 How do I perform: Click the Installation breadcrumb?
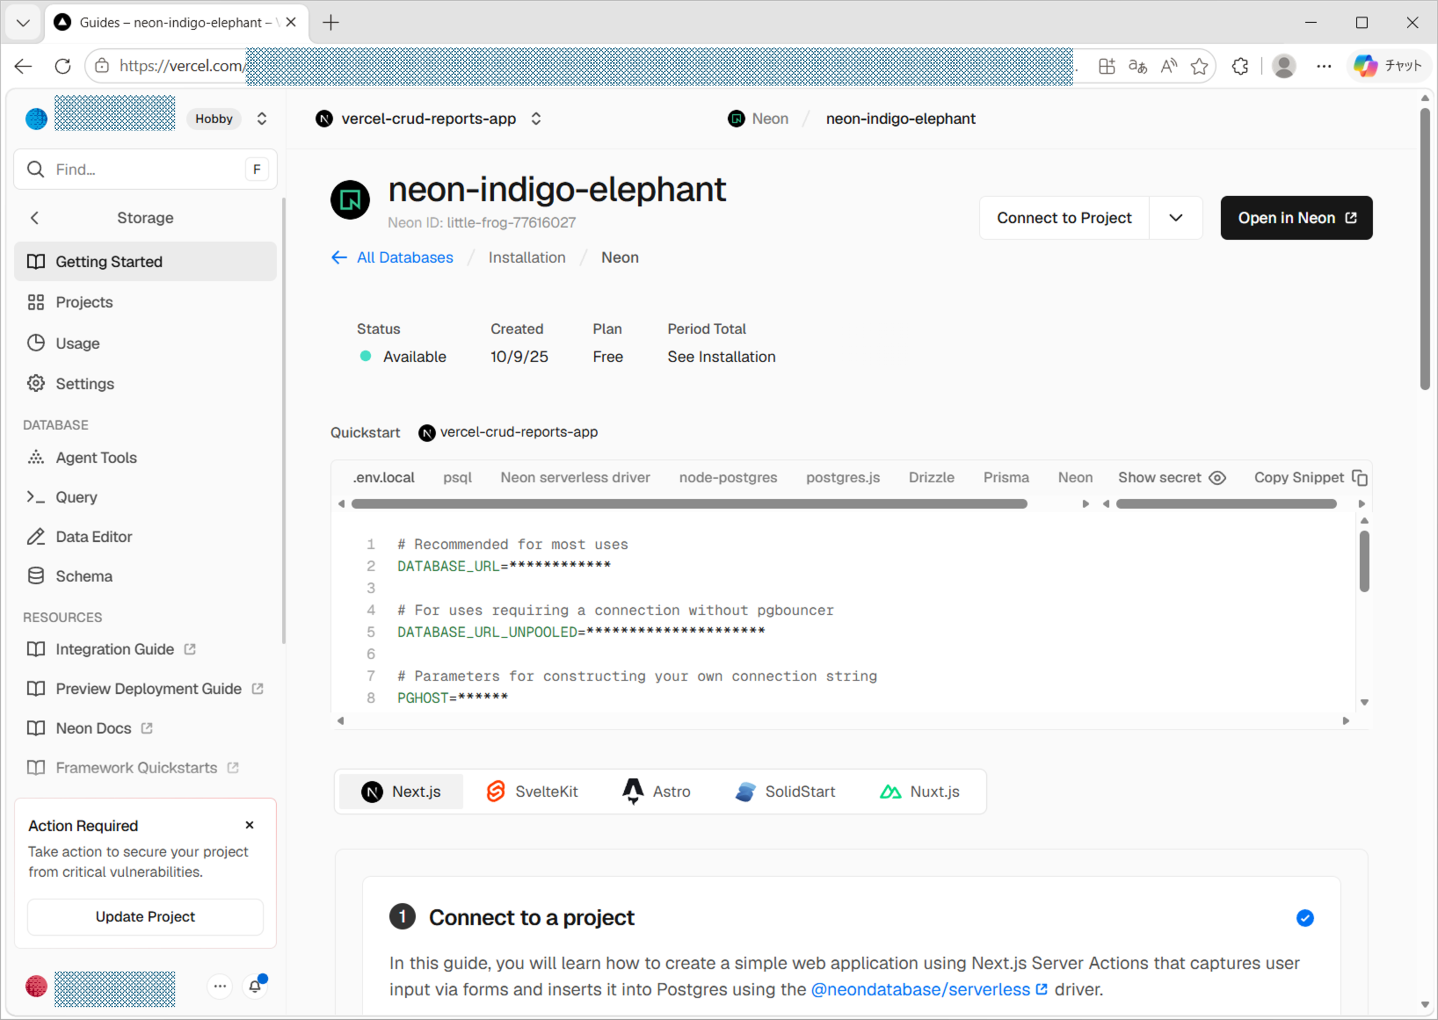527,257
